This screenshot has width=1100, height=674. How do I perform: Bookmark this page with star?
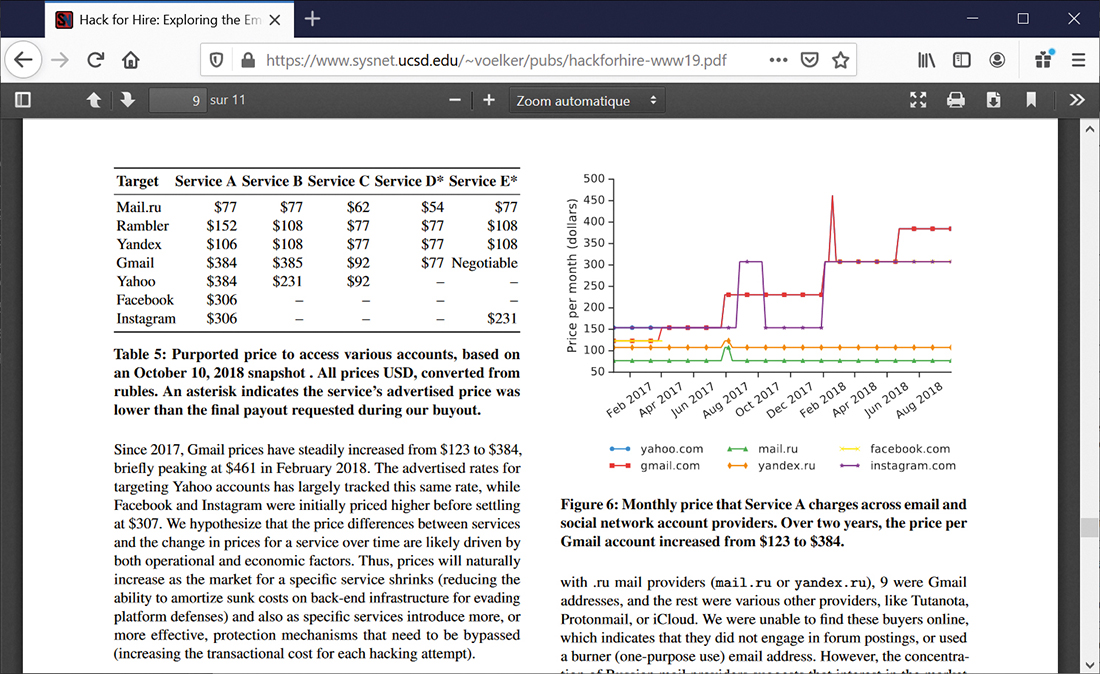pyautogui.click(x=840, y=60)
